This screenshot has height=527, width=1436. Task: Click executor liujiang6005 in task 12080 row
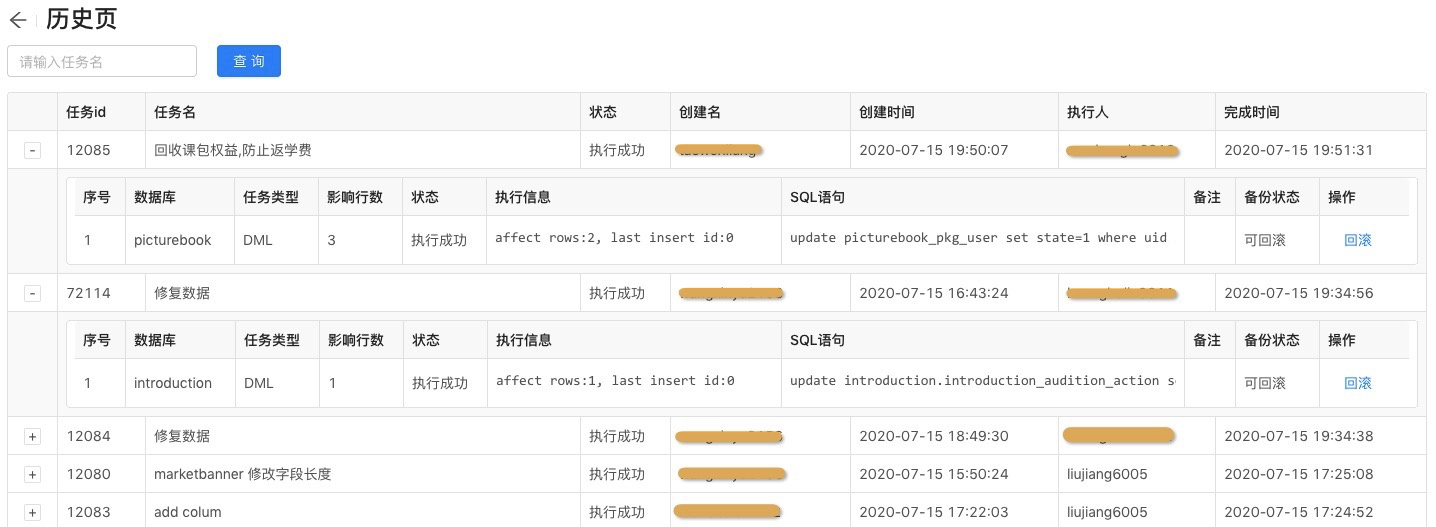click(x=1107, y=474)
